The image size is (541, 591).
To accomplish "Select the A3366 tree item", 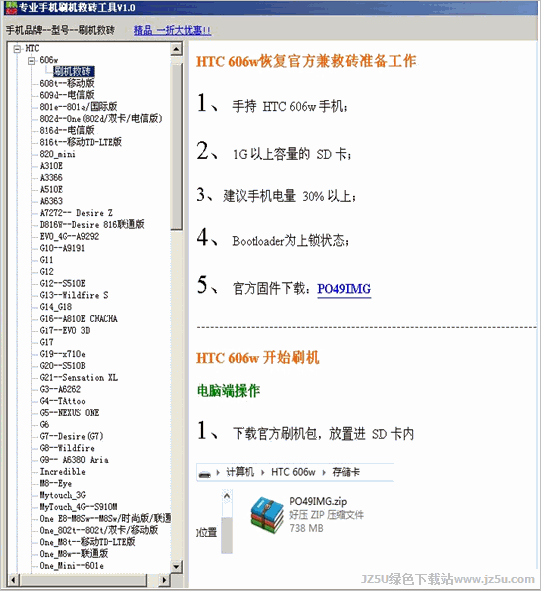I will pos(51,178).
